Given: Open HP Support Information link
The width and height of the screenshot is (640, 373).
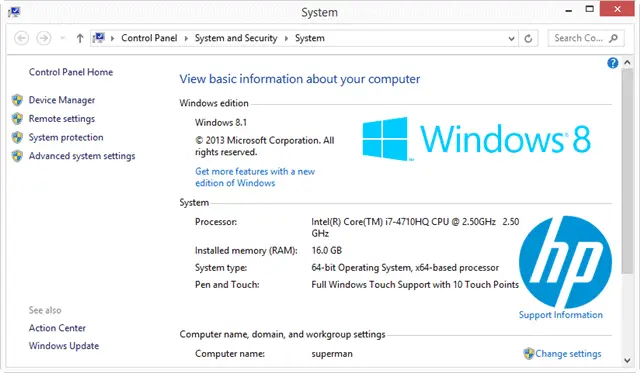Looking at the screenshot, I should (560, 315).
